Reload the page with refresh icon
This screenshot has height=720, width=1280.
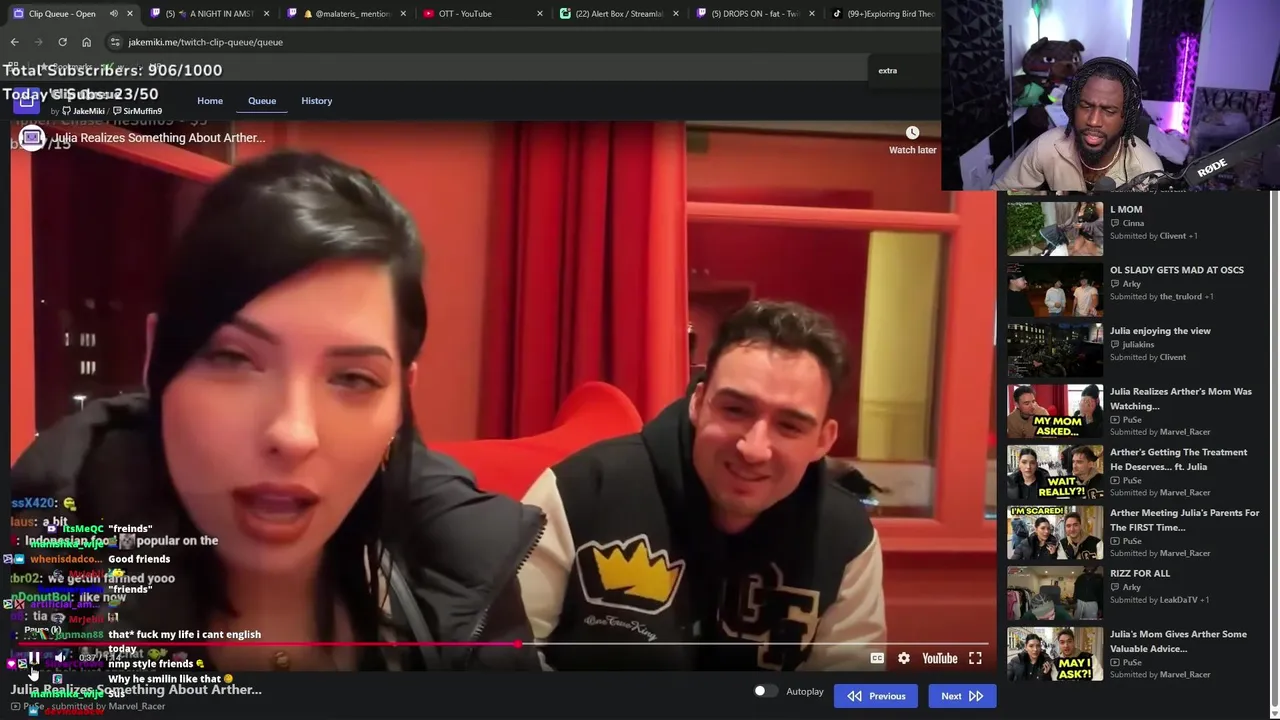point(62,42)
